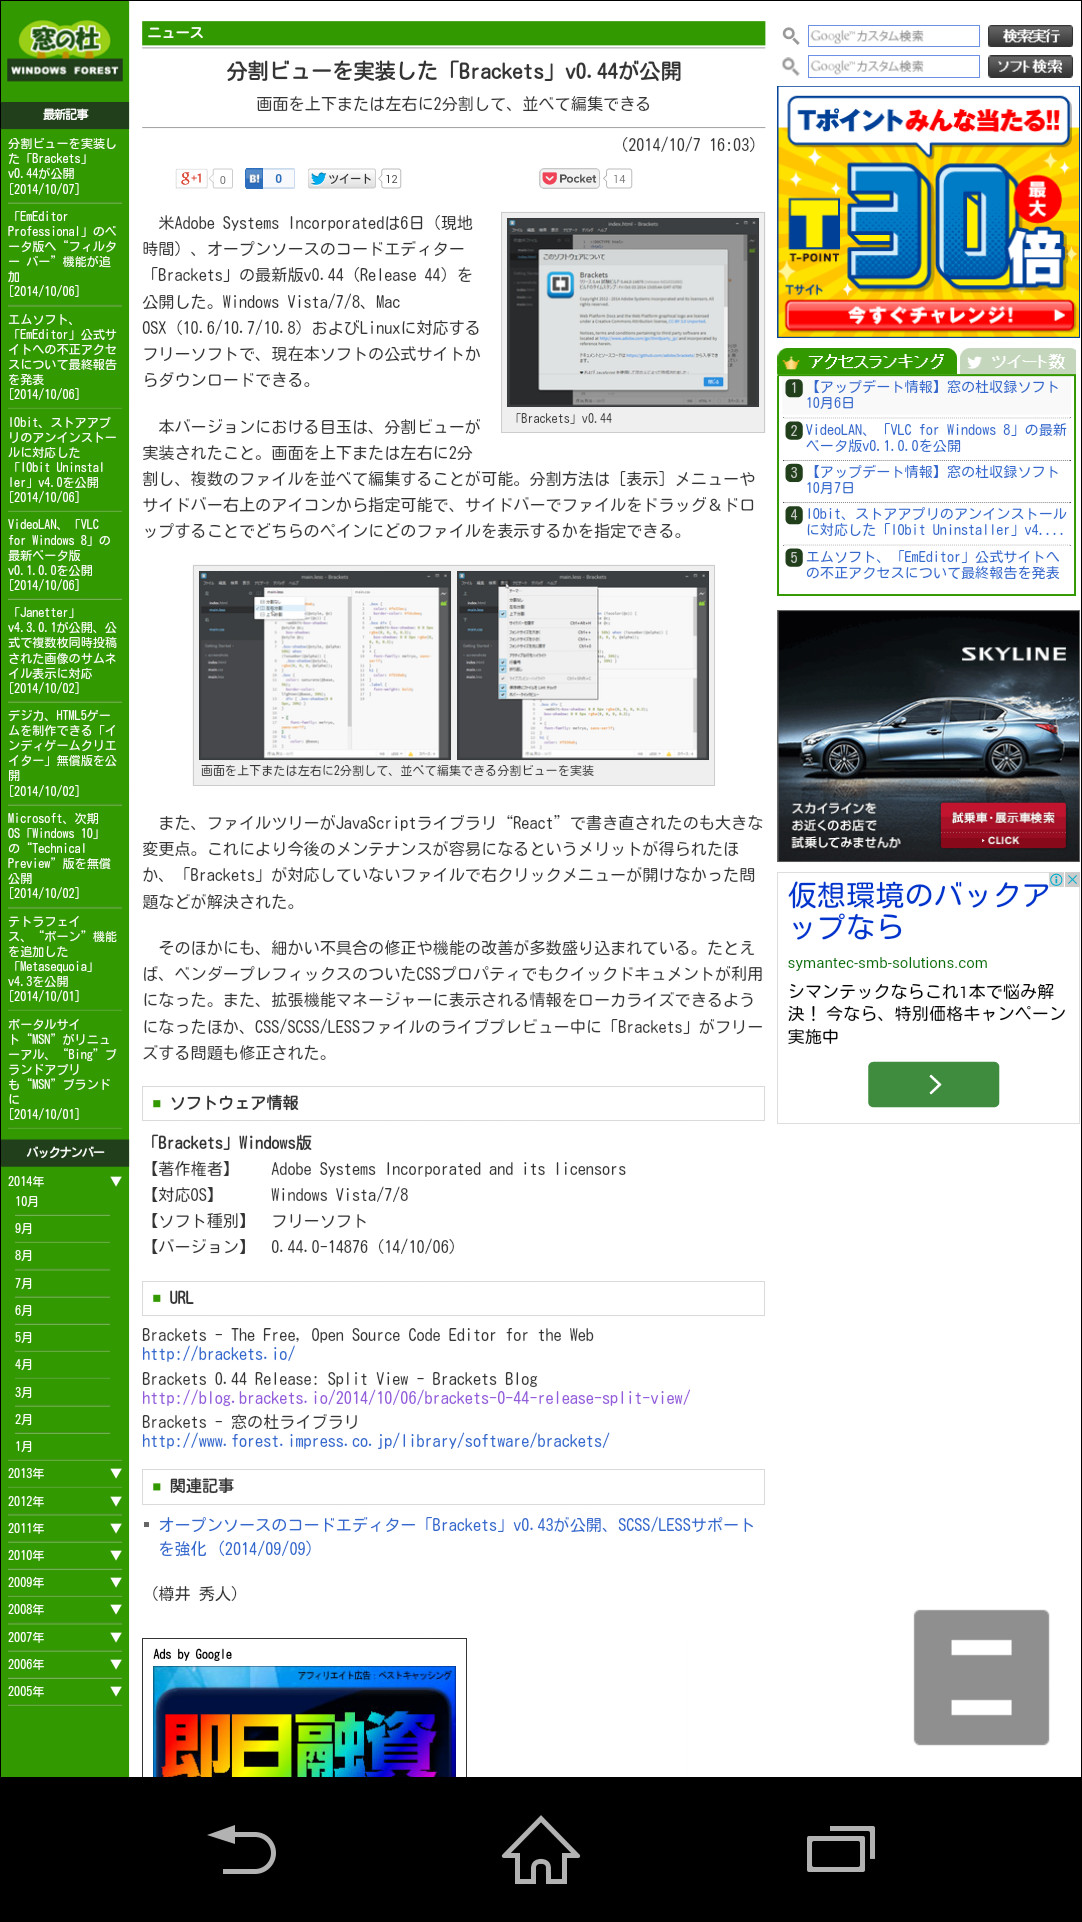Open sidebar article about インディゲームクリエイター
The image size is (1082, 1922).
tap(62, 753)
